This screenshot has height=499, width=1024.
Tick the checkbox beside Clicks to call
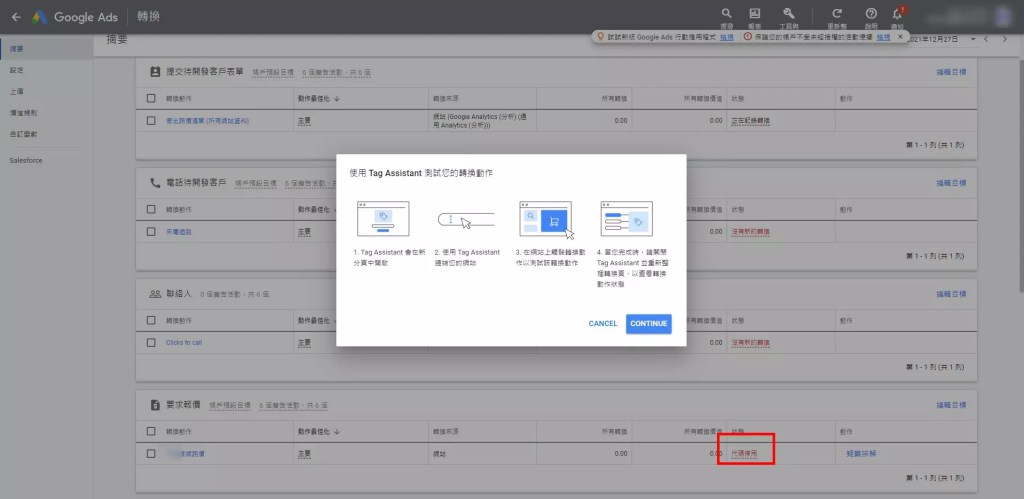pyautogui.click(x=151, y=342)
